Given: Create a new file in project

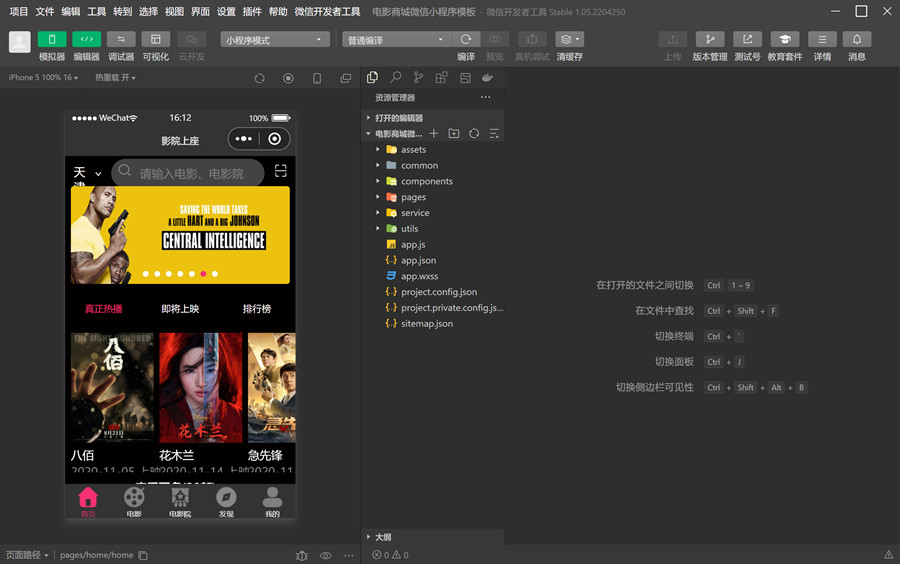Looking at the screenshot, I should tap(434, 133).
